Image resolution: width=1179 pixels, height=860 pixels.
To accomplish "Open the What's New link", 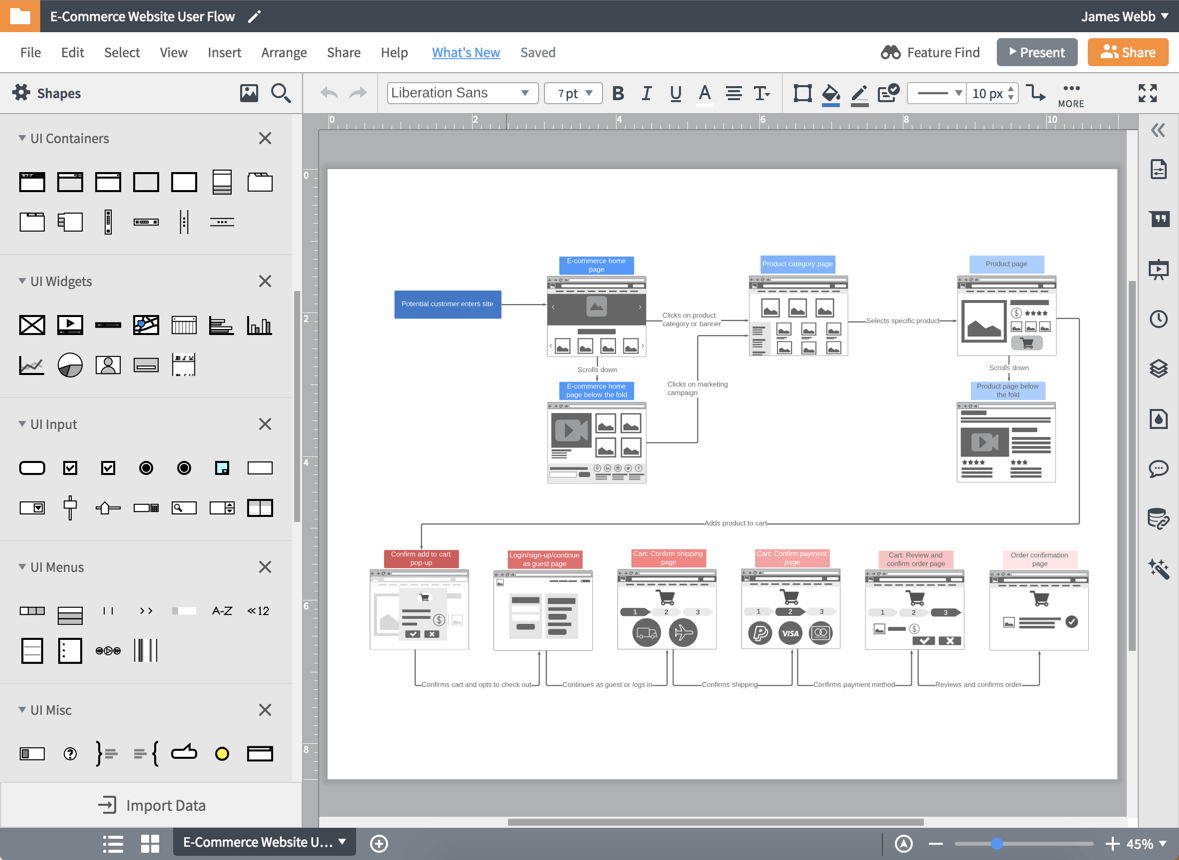I will point(466,52).
